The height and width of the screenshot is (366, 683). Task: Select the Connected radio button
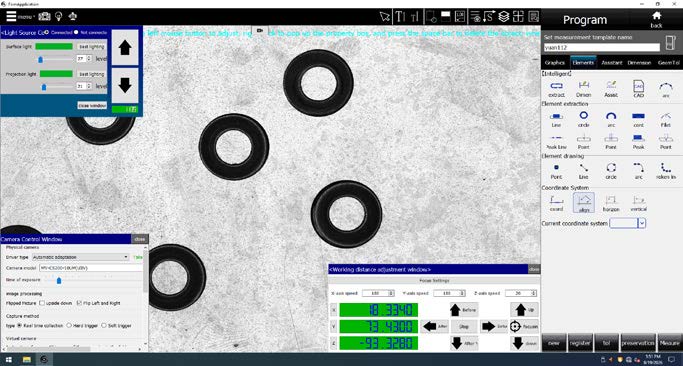tap(47, 32)
